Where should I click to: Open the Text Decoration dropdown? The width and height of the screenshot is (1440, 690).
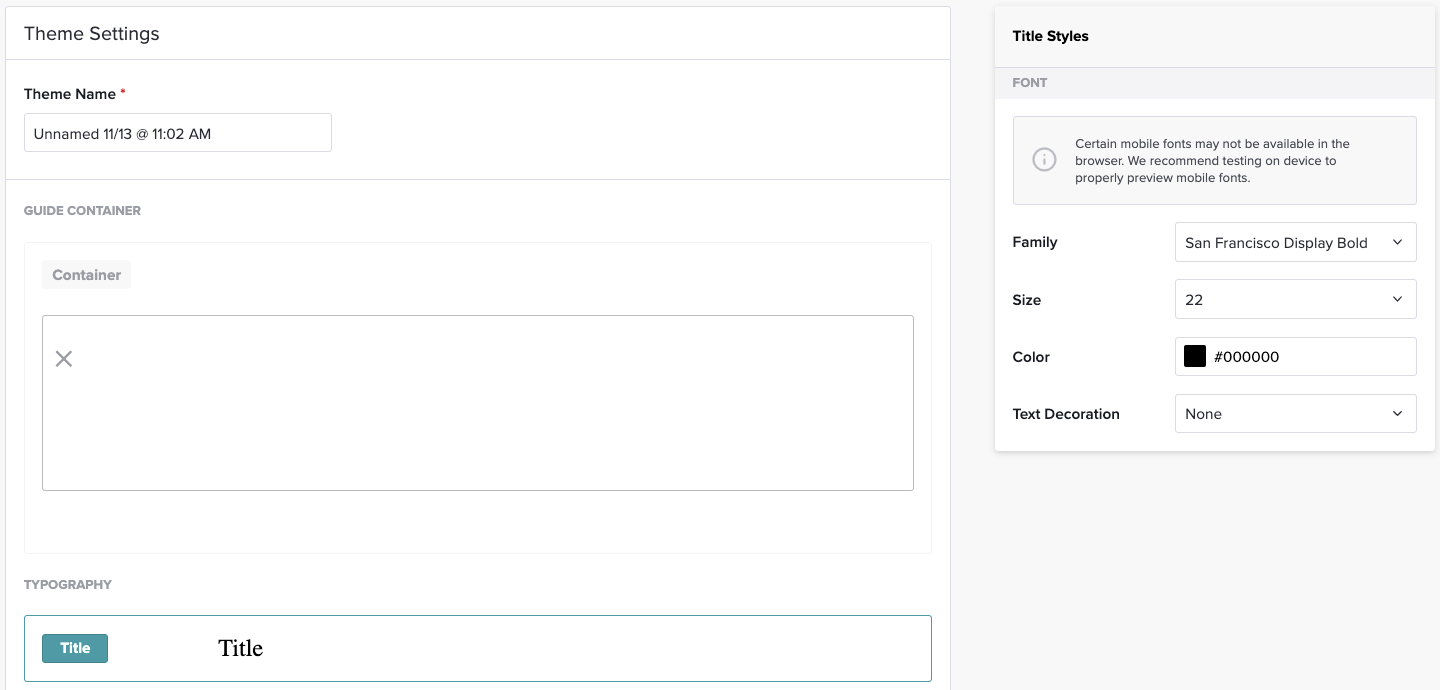1295,414
